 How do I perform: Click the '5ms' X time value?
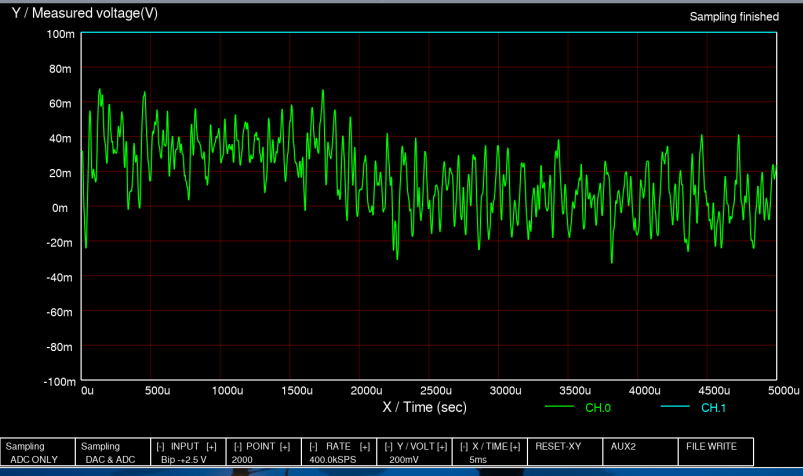(478, 460)
